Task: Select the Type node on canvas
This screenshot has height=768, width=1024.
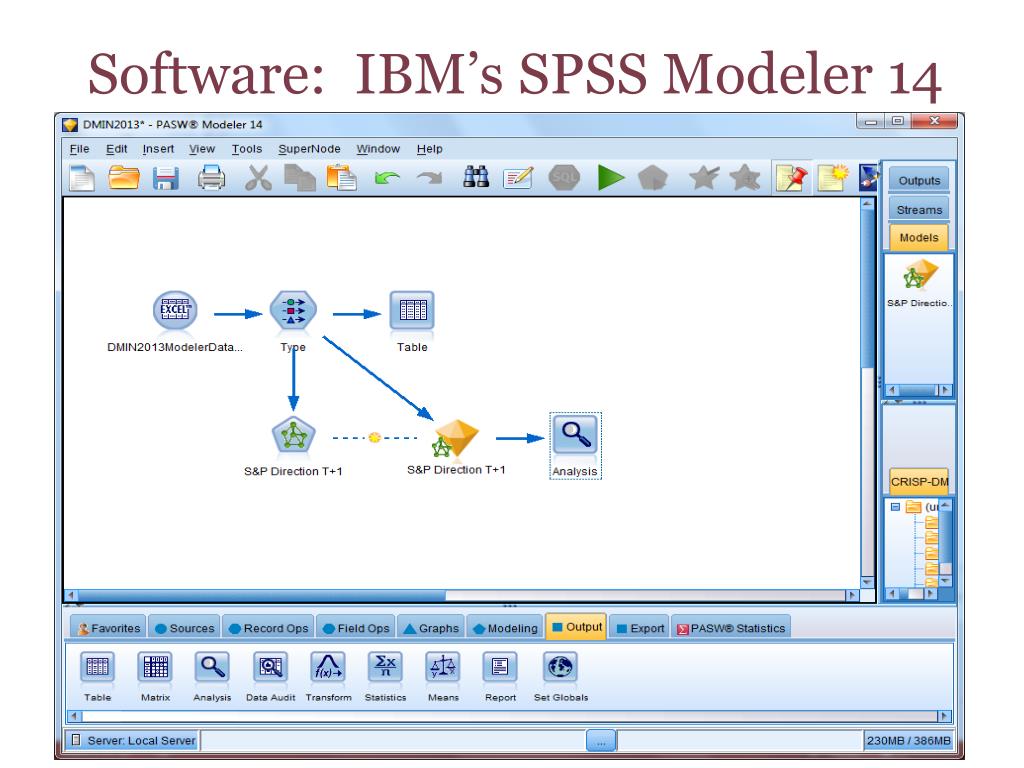Action: tap(293, 310)
